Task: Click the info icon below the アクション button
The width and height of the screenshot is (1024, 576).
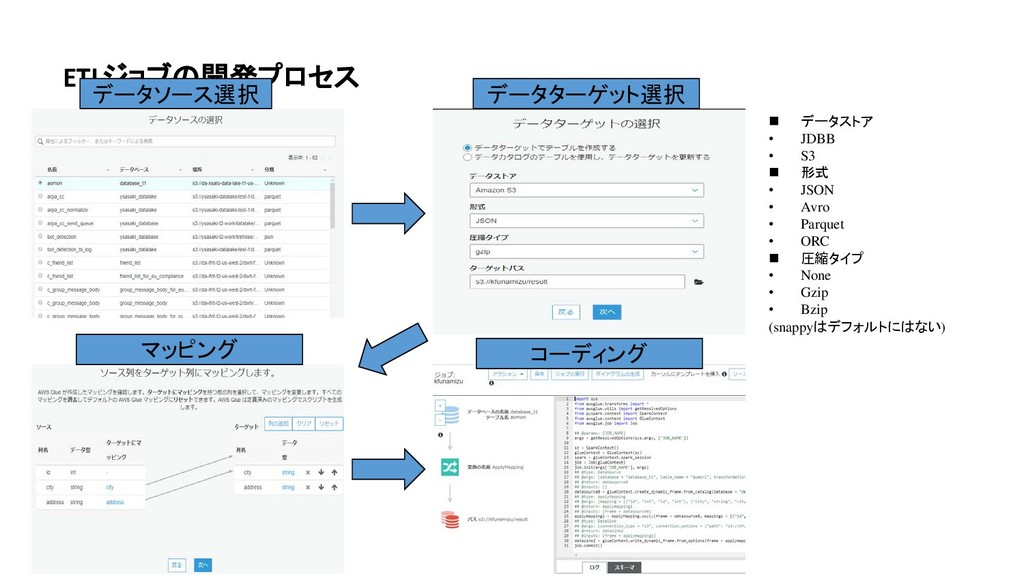Action: coord(491,383)
